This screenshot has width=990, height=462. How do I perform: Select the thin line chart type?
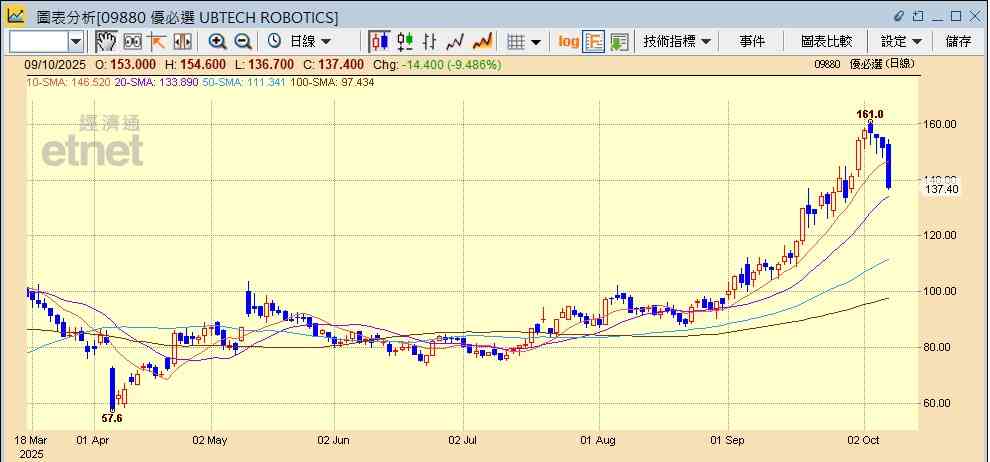tap(456, 41)
